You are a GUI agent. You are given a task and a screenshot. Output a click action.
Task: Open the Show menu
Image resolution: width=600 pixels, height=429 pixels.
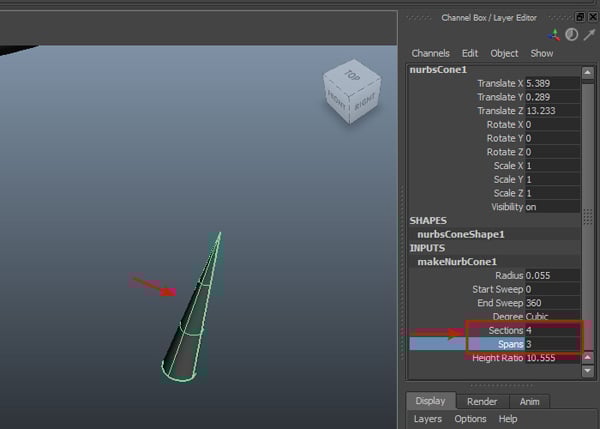(541, 53)
